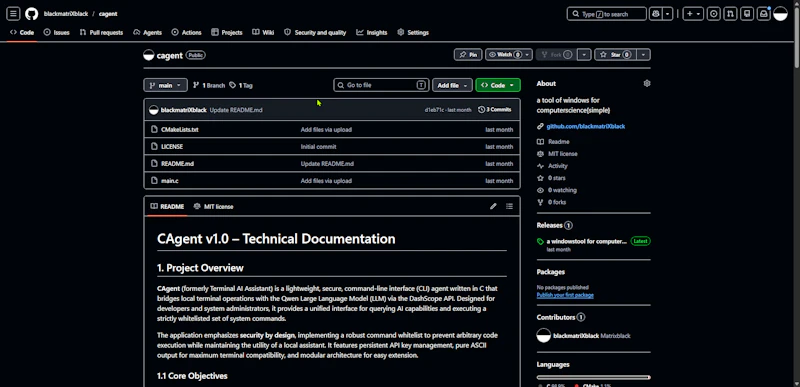Screen dimensions: 800x387
Task: Edit About details gear icon
Action: [646, 83]
